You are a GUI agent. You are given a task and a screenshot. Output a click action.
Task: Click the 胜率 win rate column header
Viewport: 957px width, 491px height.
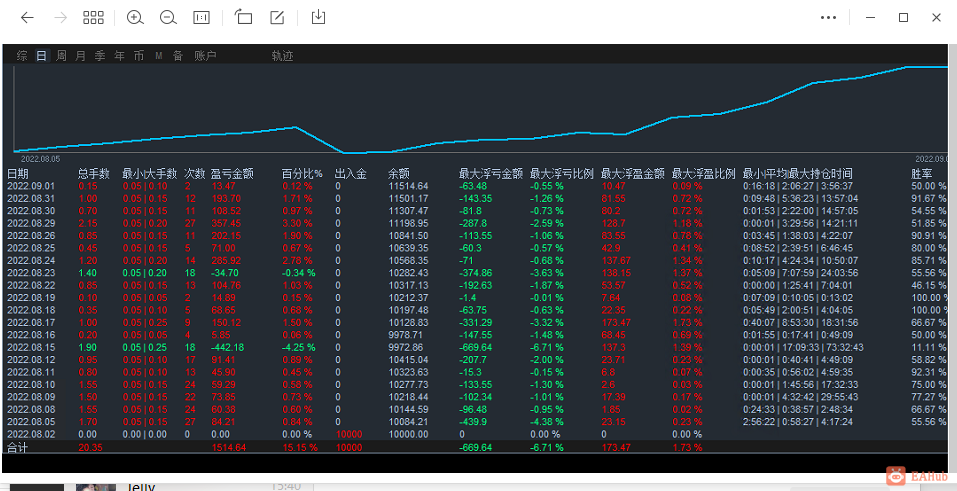tap(922, 174)
